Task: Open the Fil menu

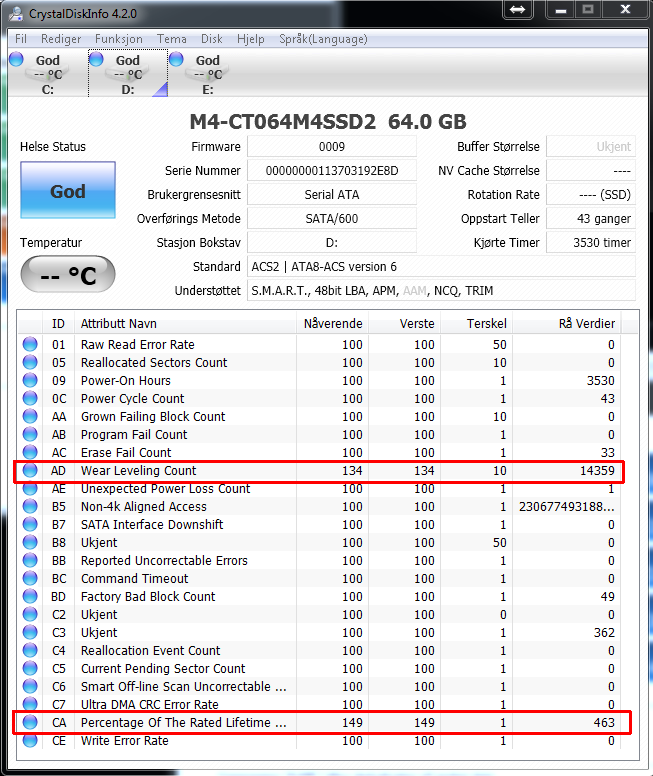Action: (x=21, y=39)
